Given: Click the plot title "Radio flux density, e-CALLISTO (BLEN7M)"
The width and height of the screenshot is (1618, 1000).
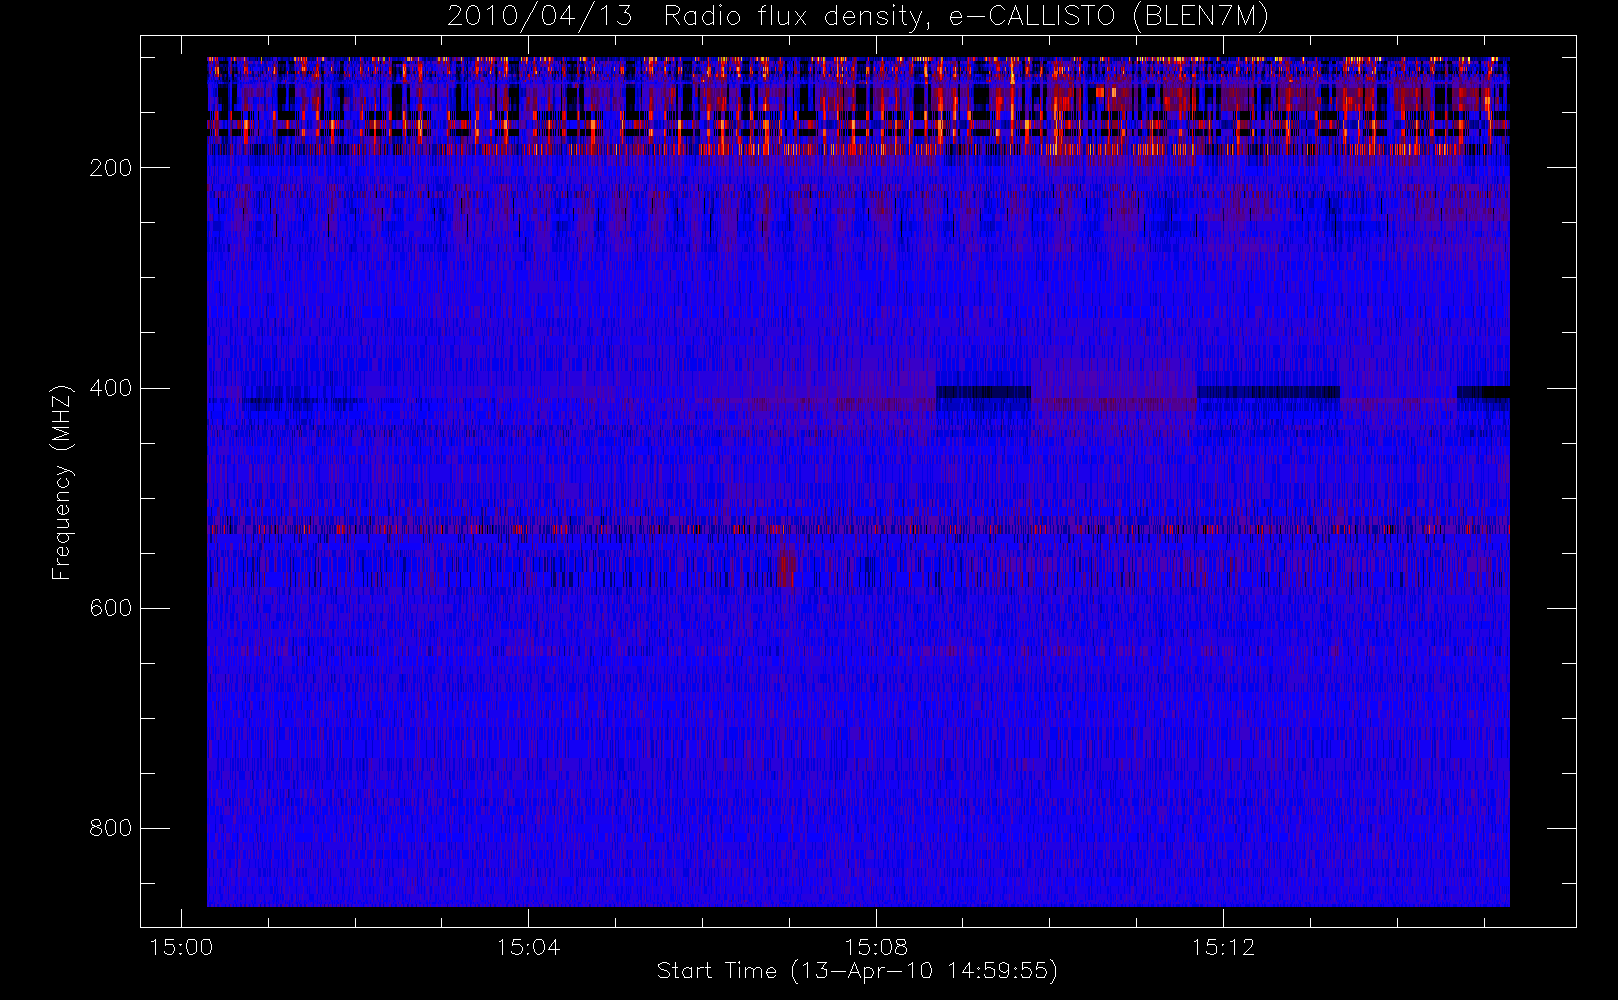Looking at the screenshot, I should click(x=966, y=17).
